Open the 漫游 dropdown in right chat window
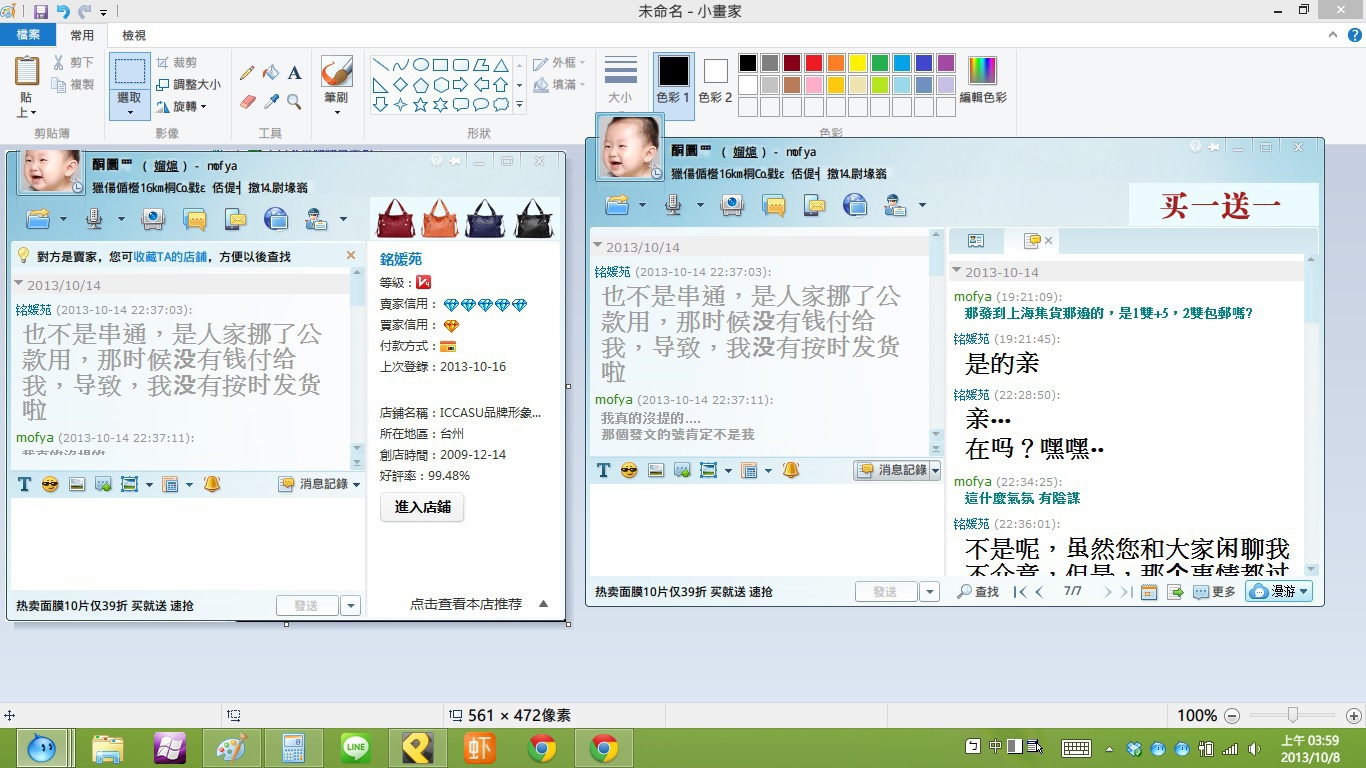1366x768 pixels. pos(1279,592)
